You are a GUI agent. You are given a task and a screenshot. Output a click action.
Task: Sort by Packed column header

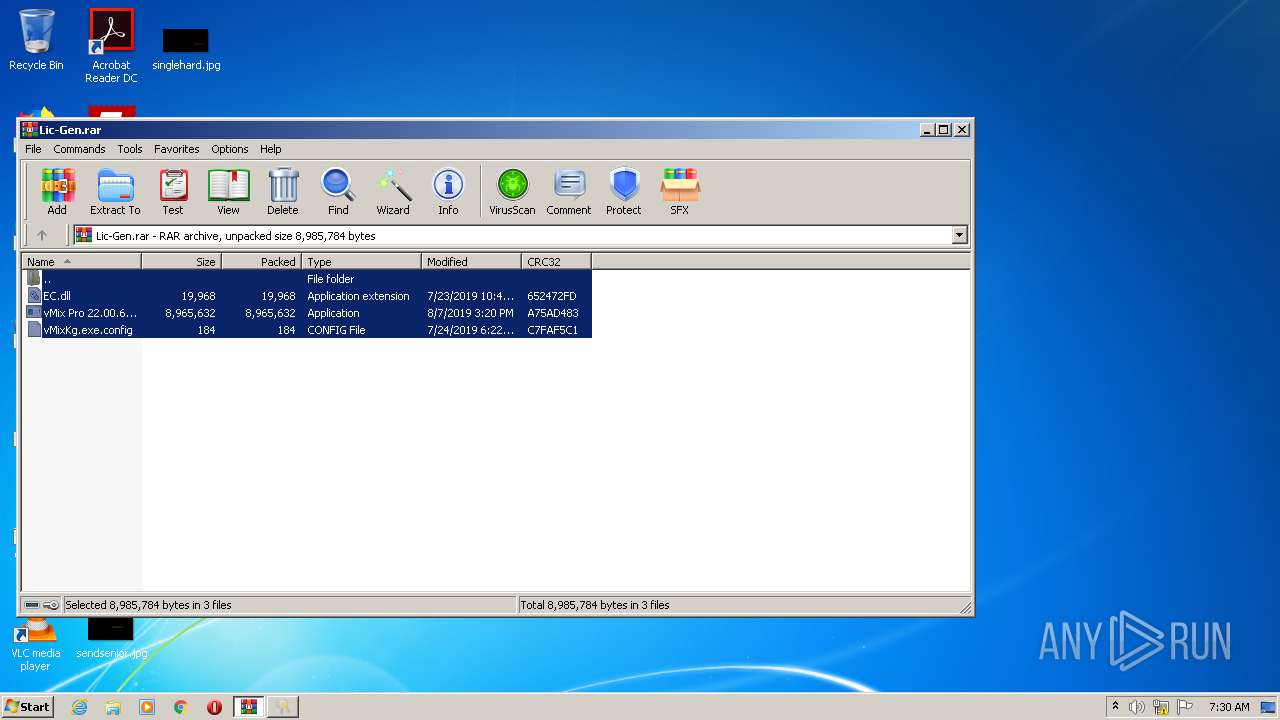coord(261,262)
